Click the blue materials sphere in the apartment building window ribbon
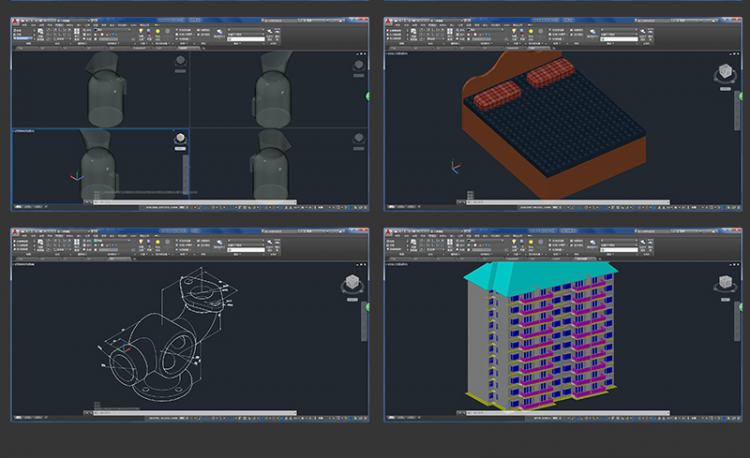 tap(522, 241)
